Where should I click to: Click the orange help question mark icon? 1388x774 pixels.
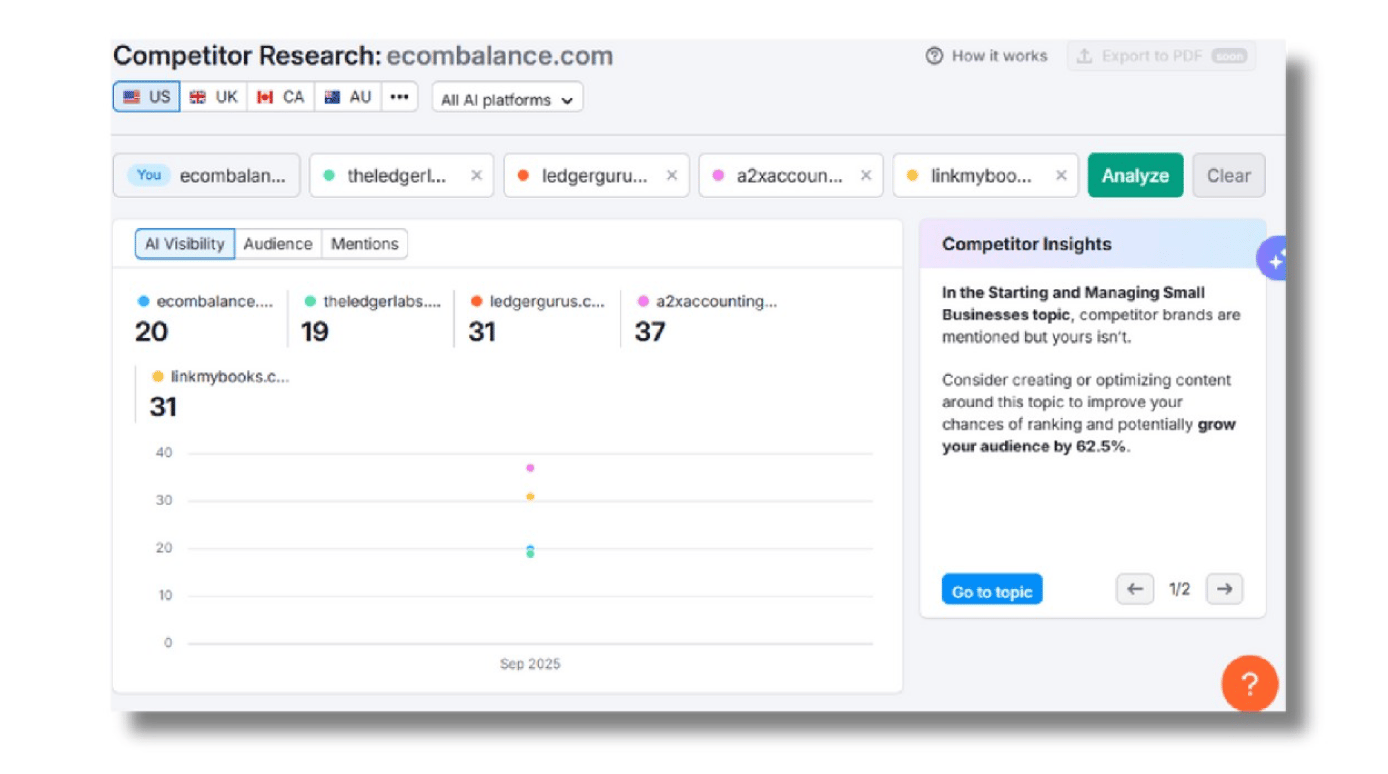tap(1249, 684)
